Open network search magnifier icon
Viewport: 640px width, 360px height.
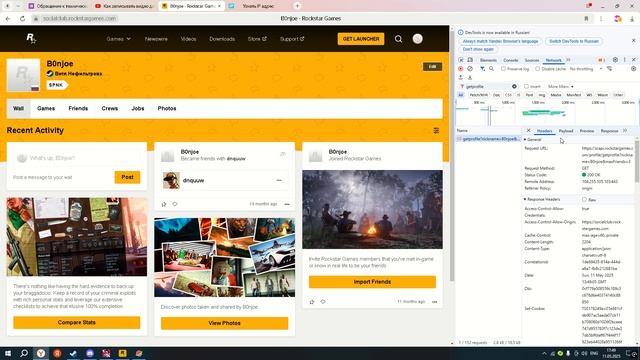[x=491, y=69]
